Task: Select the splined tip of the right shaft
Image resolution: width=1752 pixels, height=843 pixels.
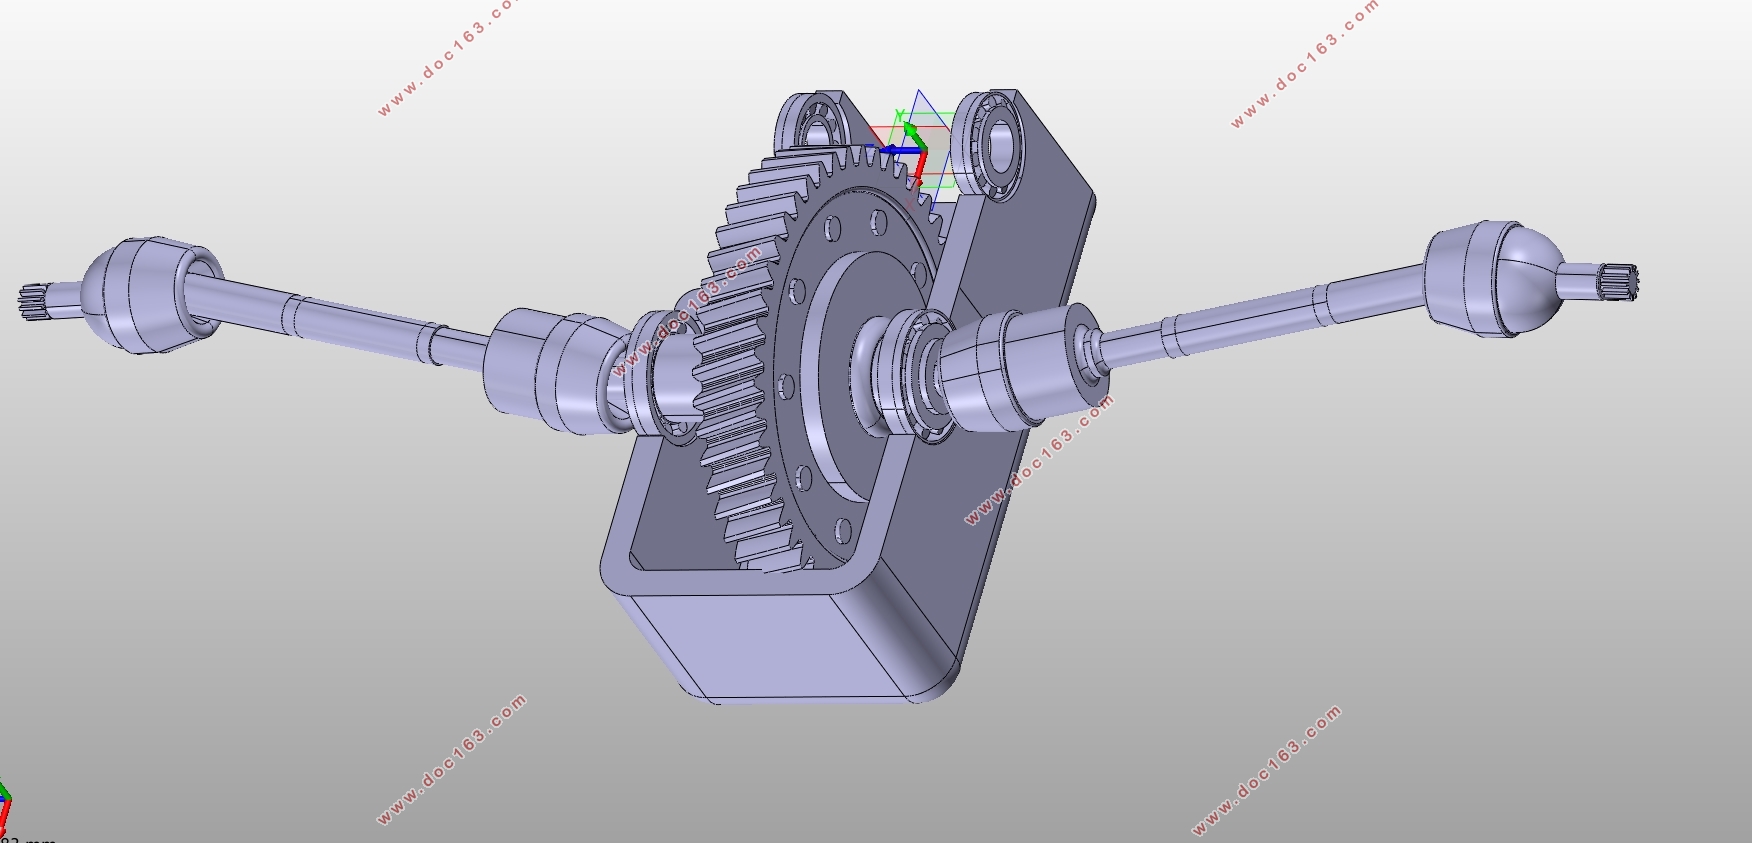Action: pos(1618,281)
